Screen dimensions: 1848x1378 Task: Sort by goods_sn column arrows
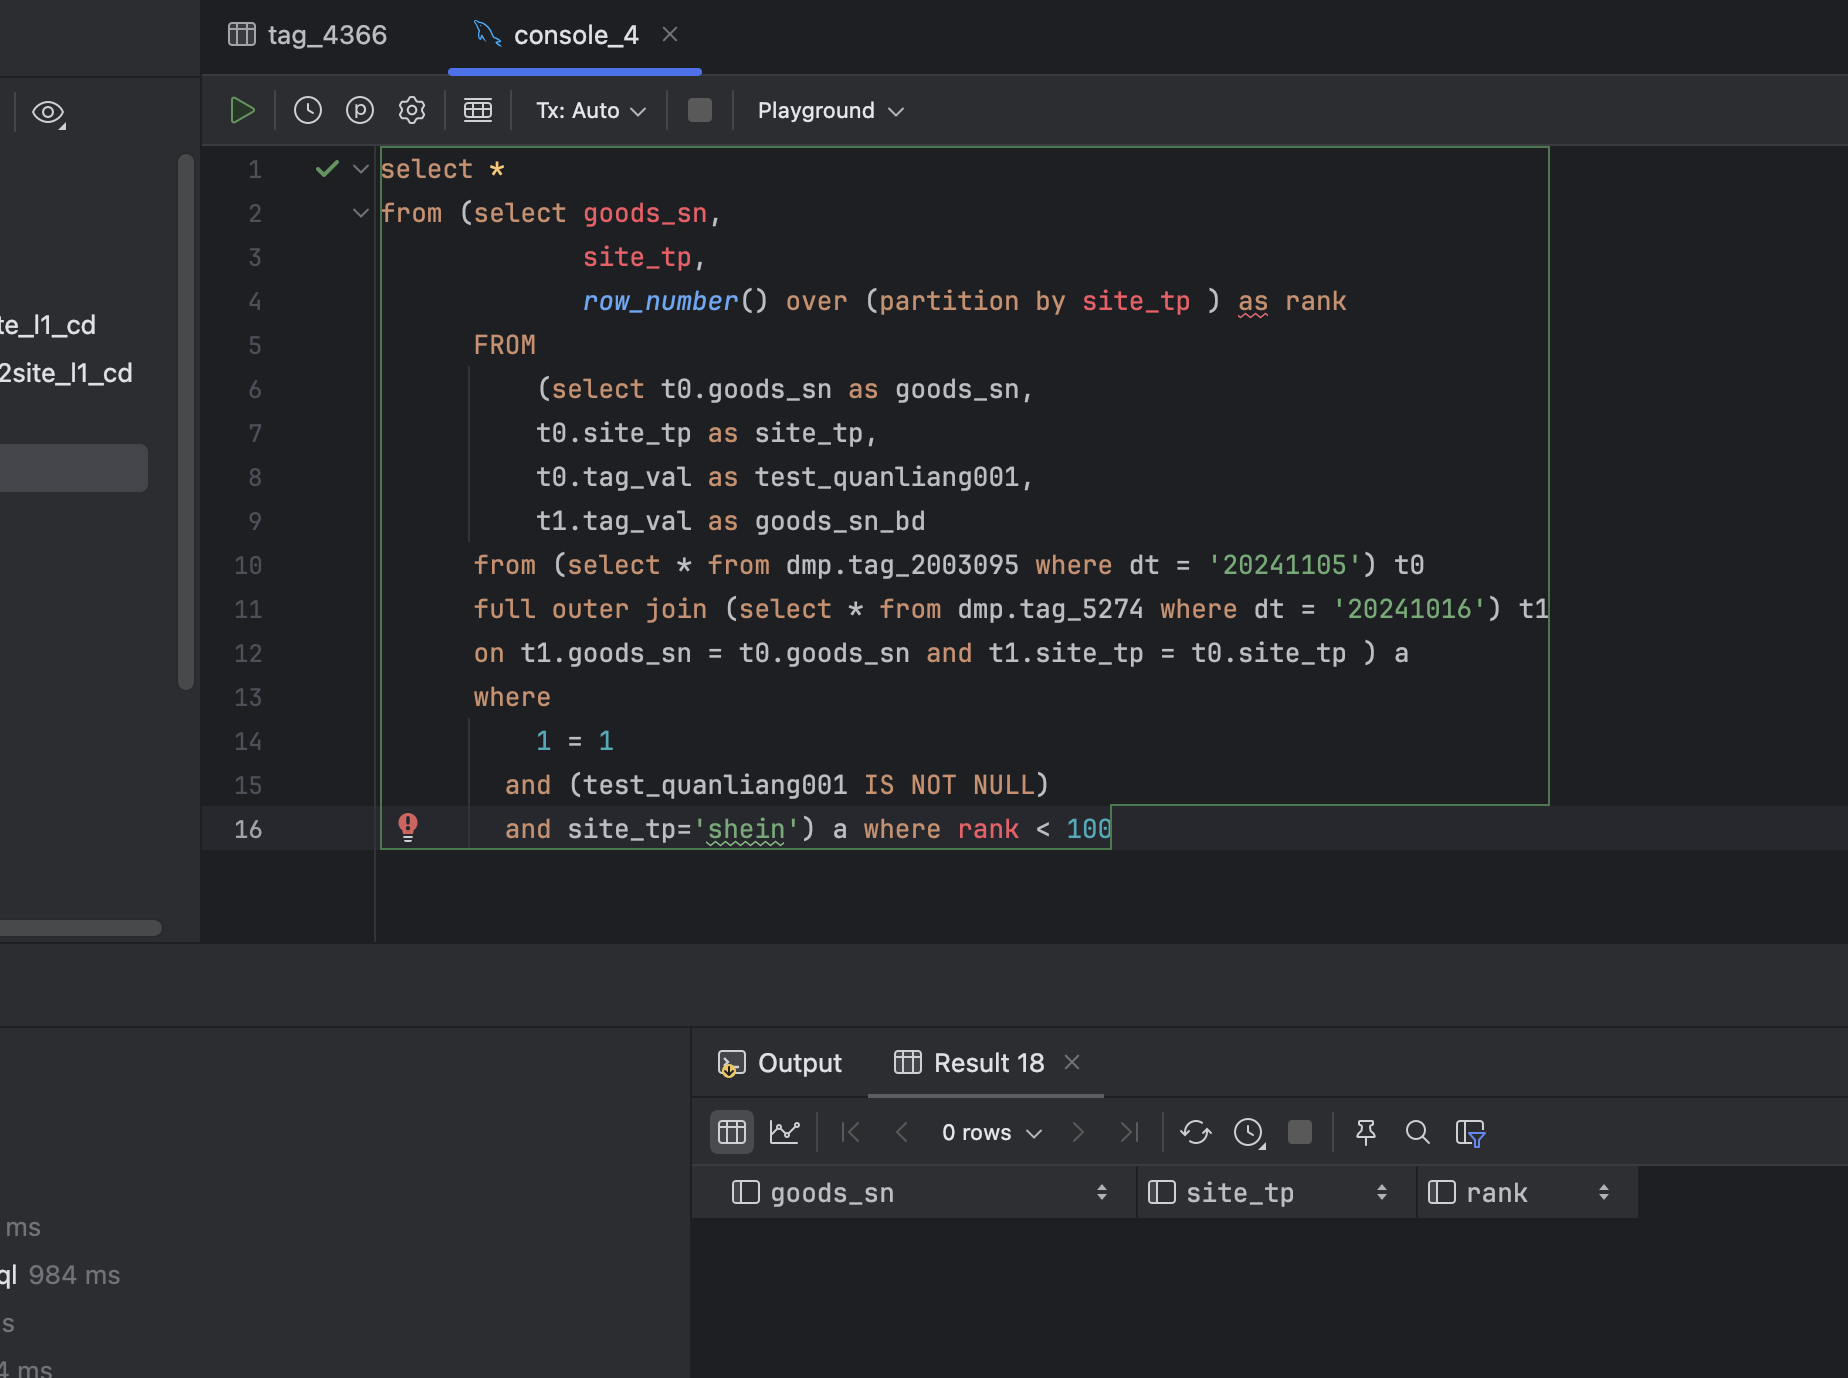click(1102, 1192)
